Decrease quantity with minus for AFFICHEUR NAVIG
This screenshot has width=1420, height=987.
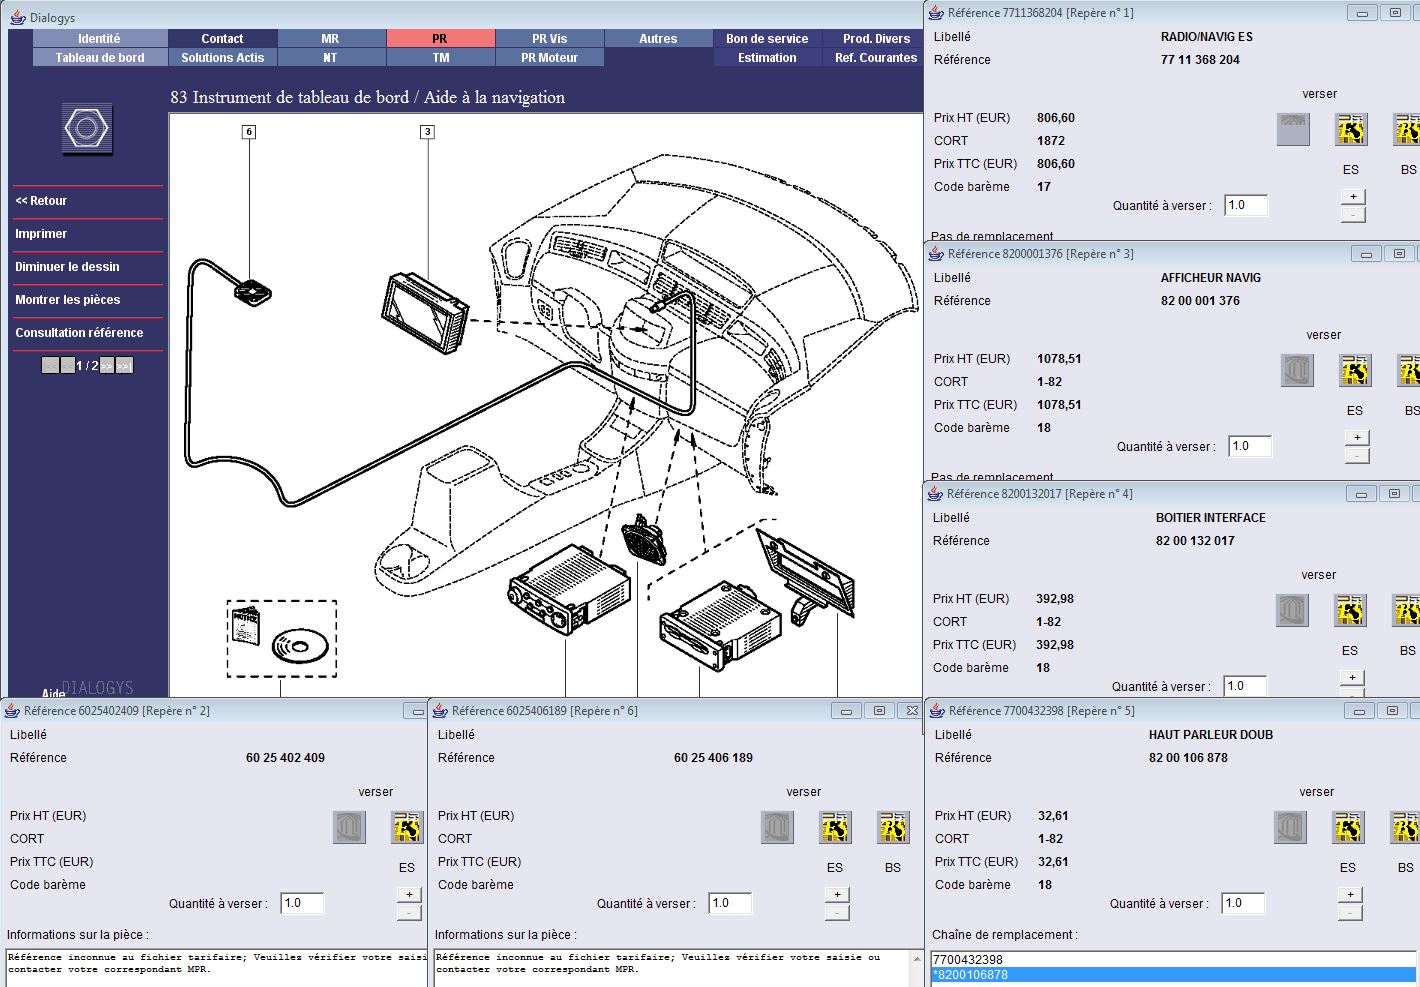[x=1356, y=456]
